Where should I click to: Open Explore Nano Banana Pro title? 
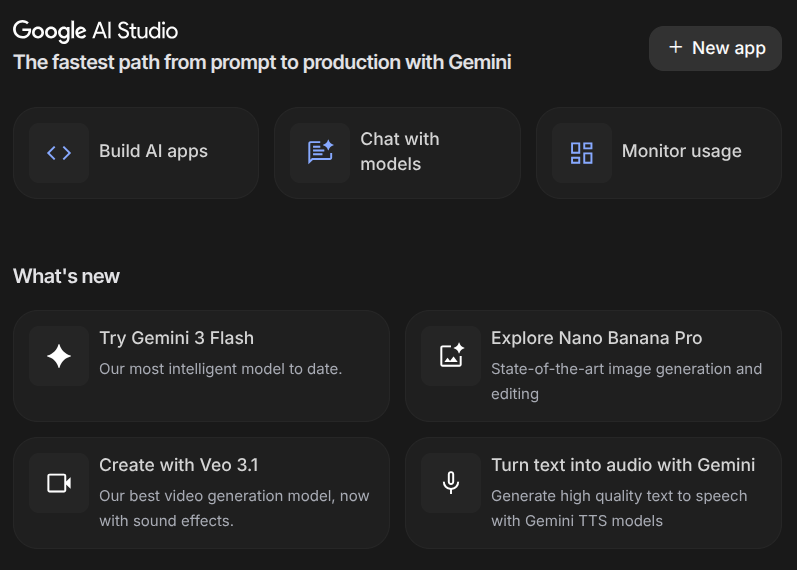[597, 338]
